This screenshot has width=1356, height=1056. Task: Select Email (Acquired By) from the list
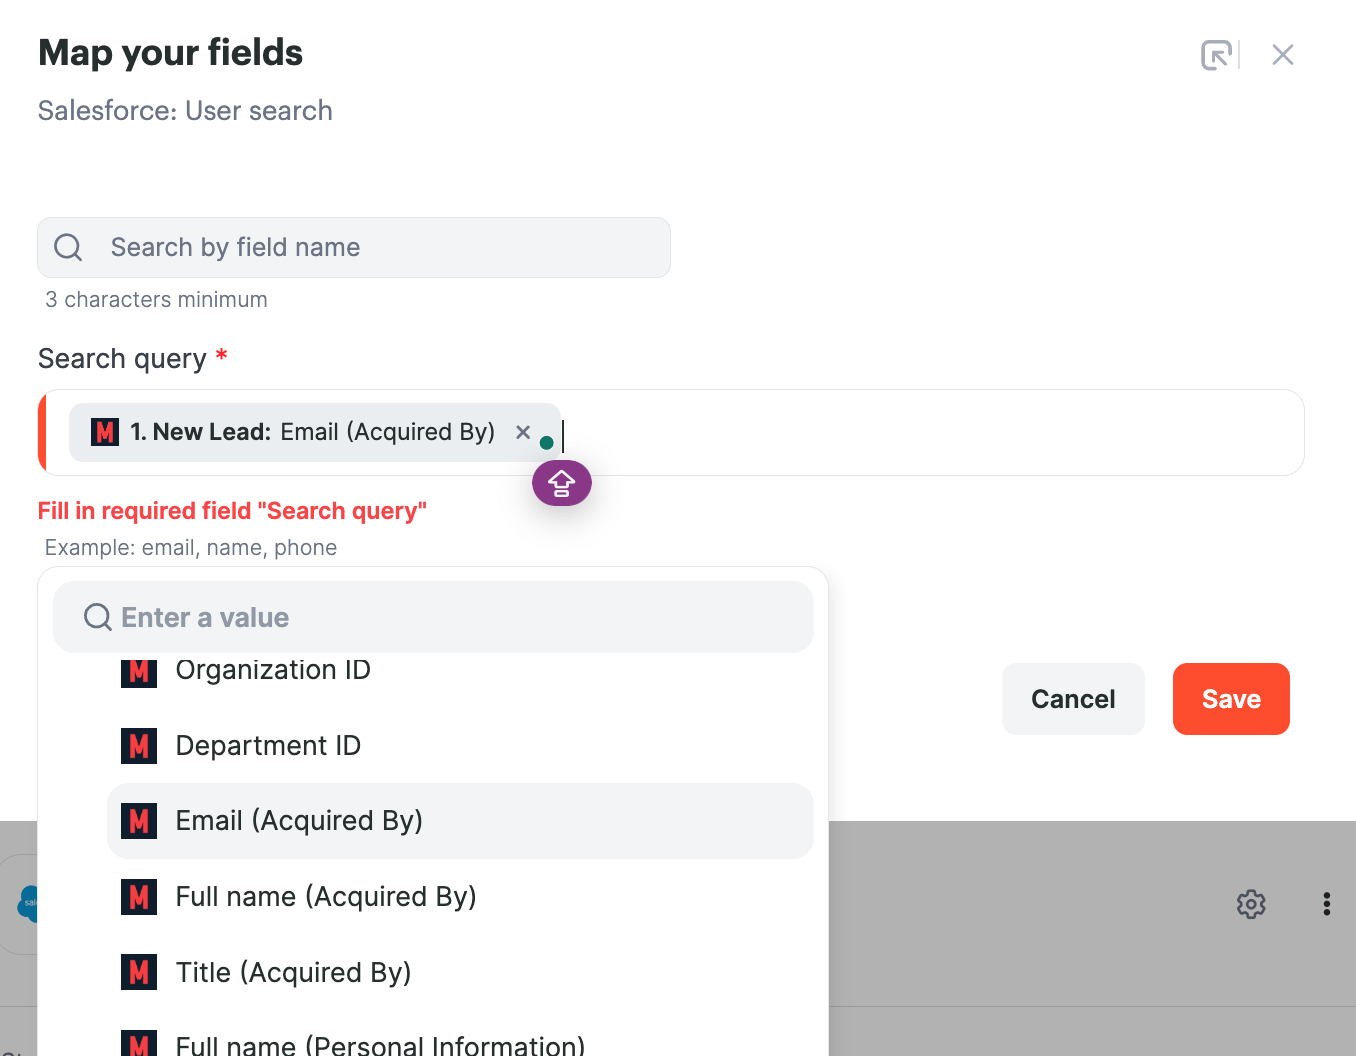299,821
